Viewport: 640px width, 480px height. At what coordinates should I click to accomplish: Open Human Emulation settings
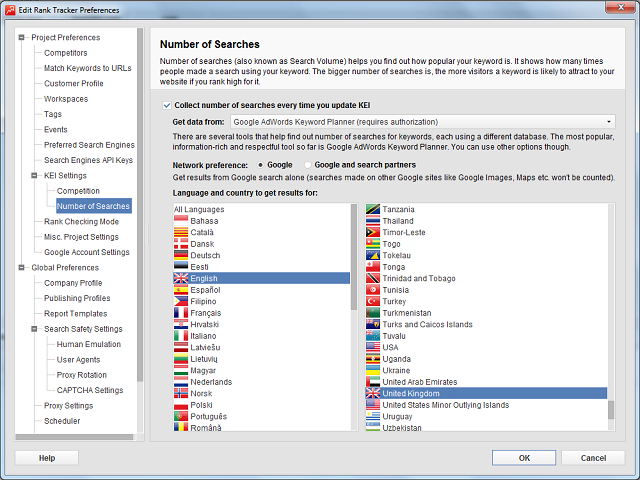[89, 344]
